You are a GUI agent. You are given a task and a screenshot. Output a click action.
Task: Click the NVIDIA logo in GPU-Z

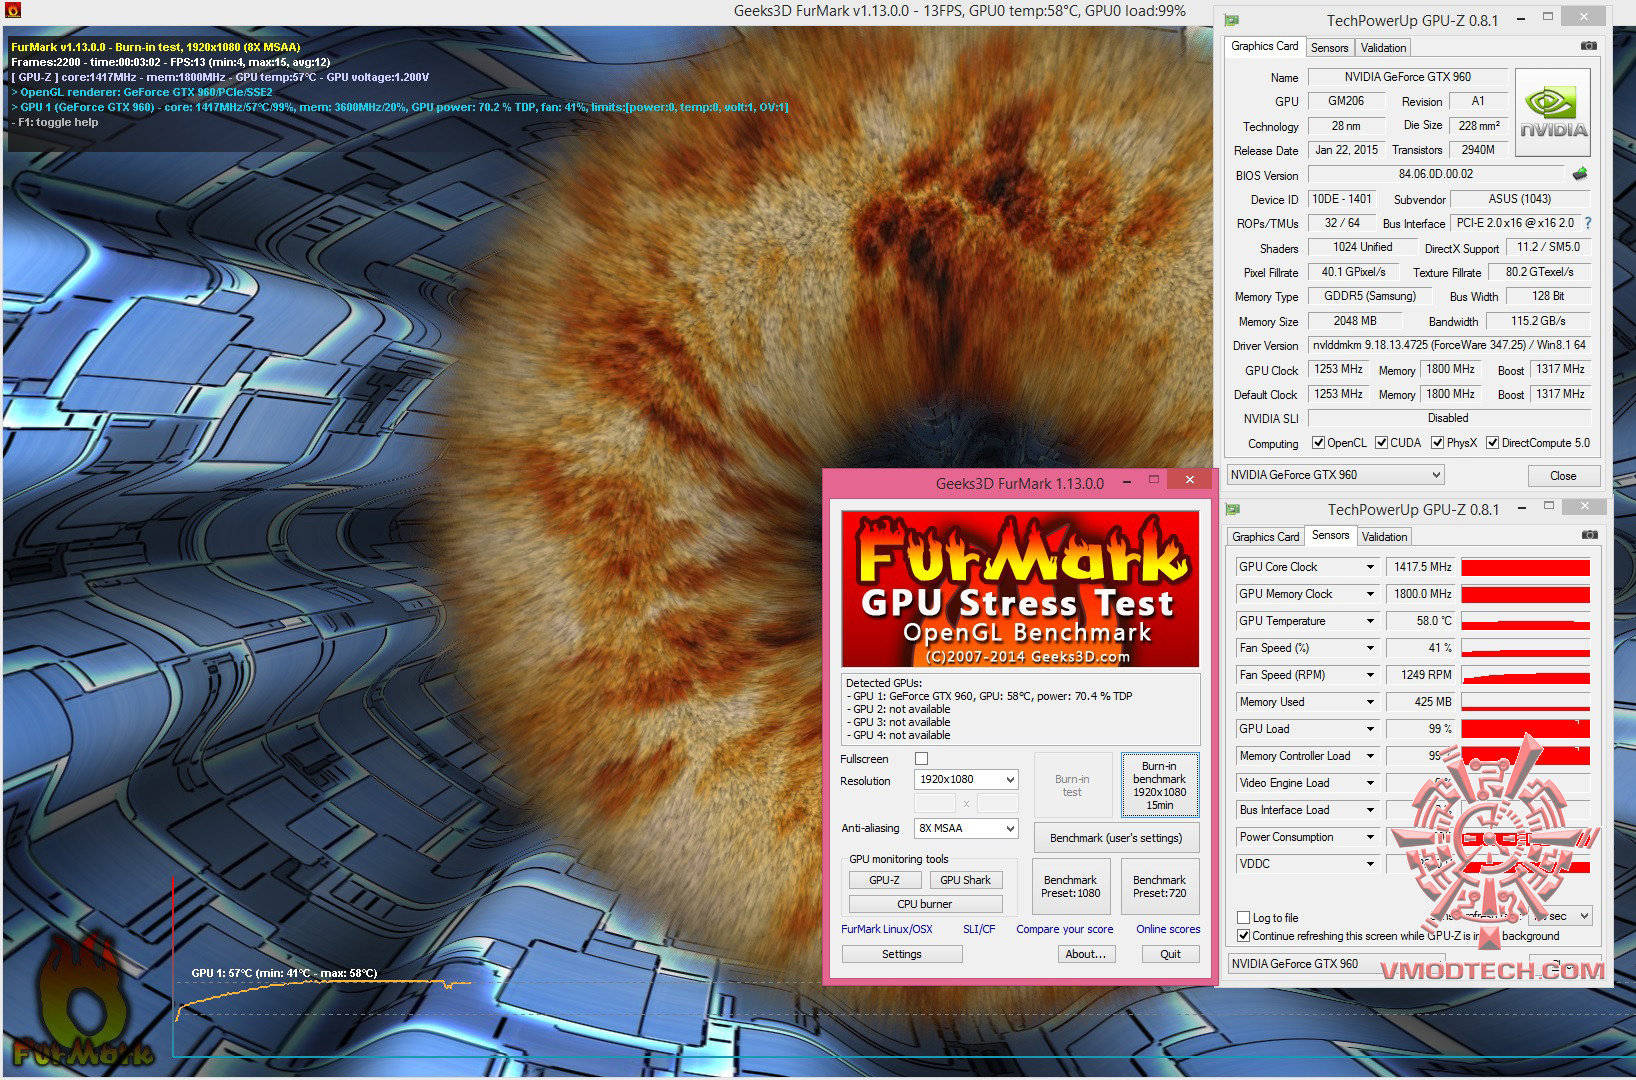[1553, 113]
